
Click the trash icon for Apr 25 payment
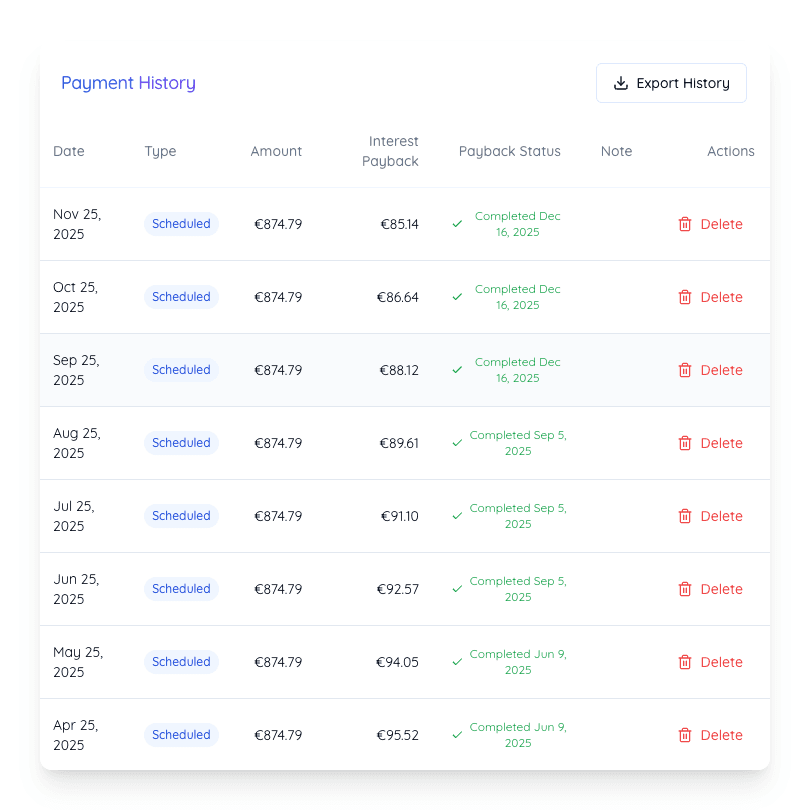[685, 735]
